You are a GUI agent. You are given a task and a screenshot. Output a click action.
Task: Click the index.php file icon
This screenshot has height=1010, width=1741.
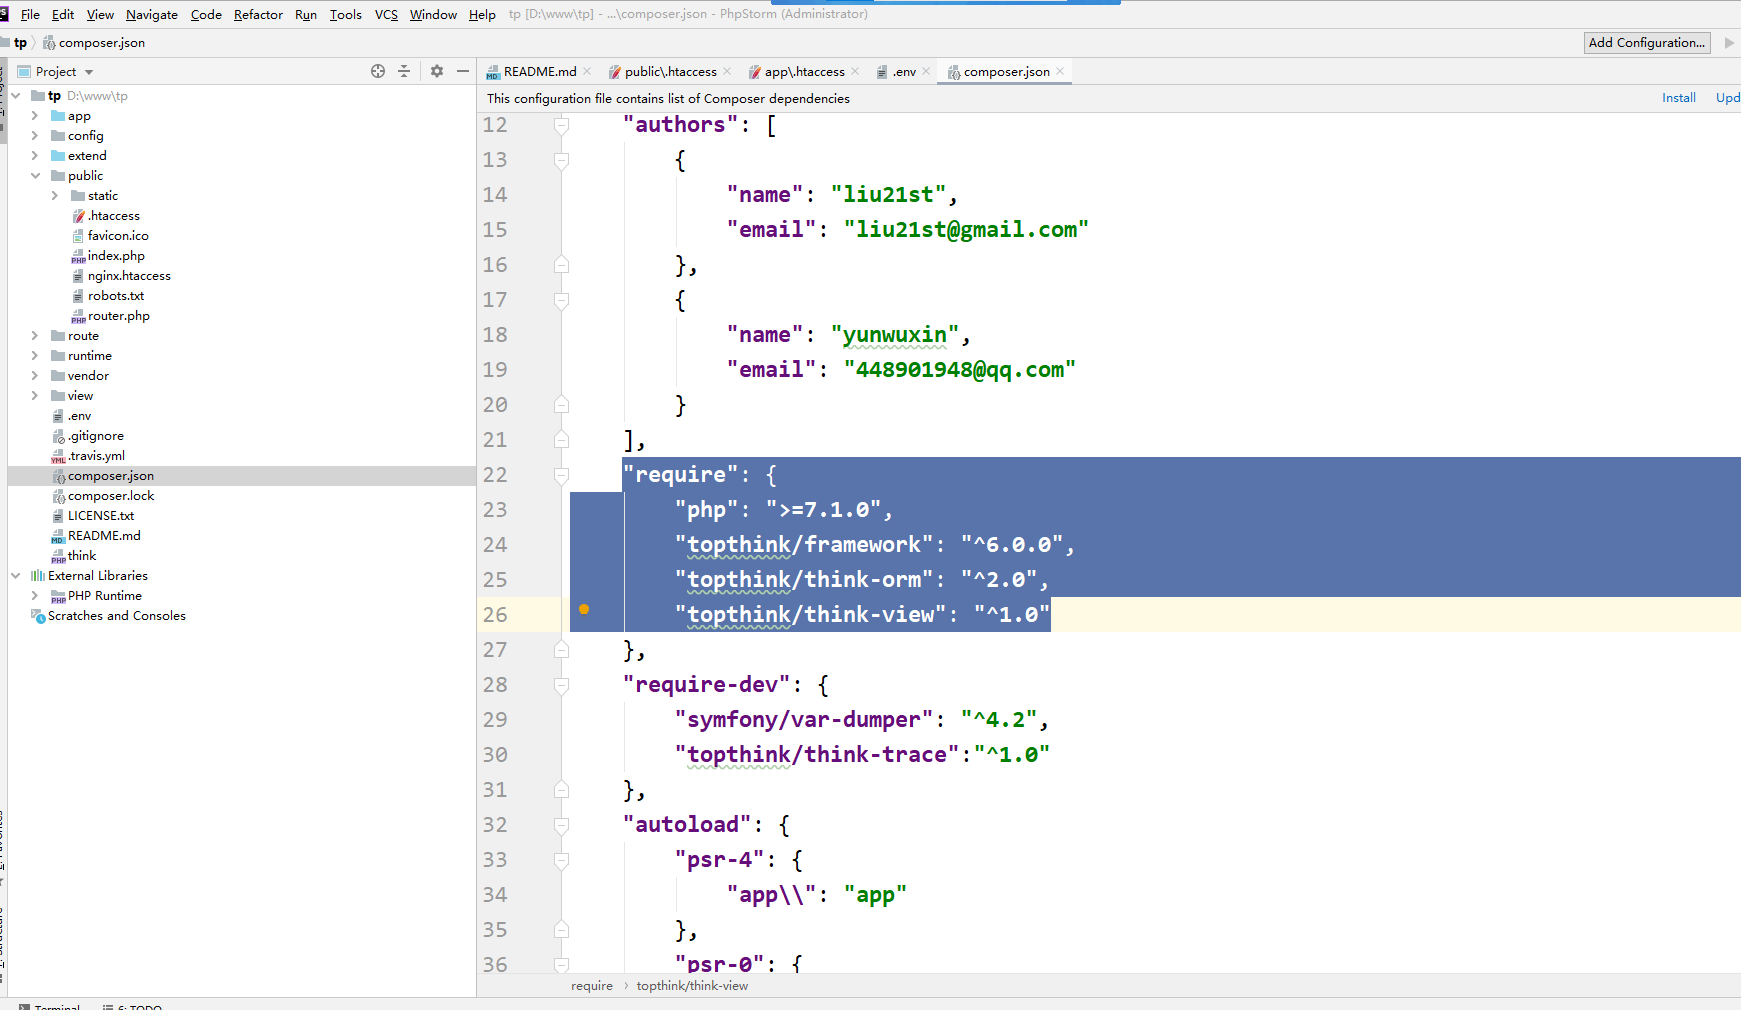(x=78, y=256)
